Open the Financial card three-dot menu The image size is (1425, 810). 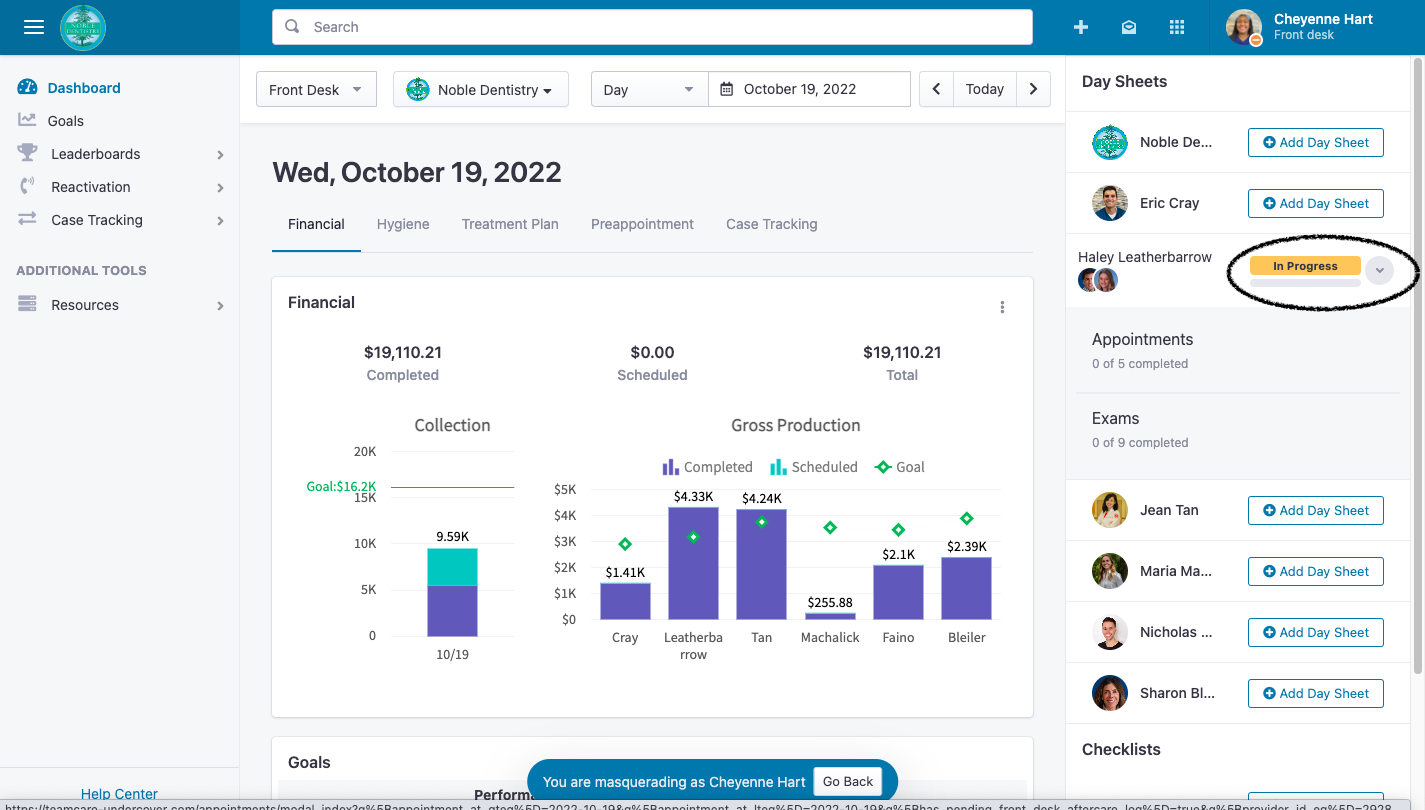click(1002, 307)
